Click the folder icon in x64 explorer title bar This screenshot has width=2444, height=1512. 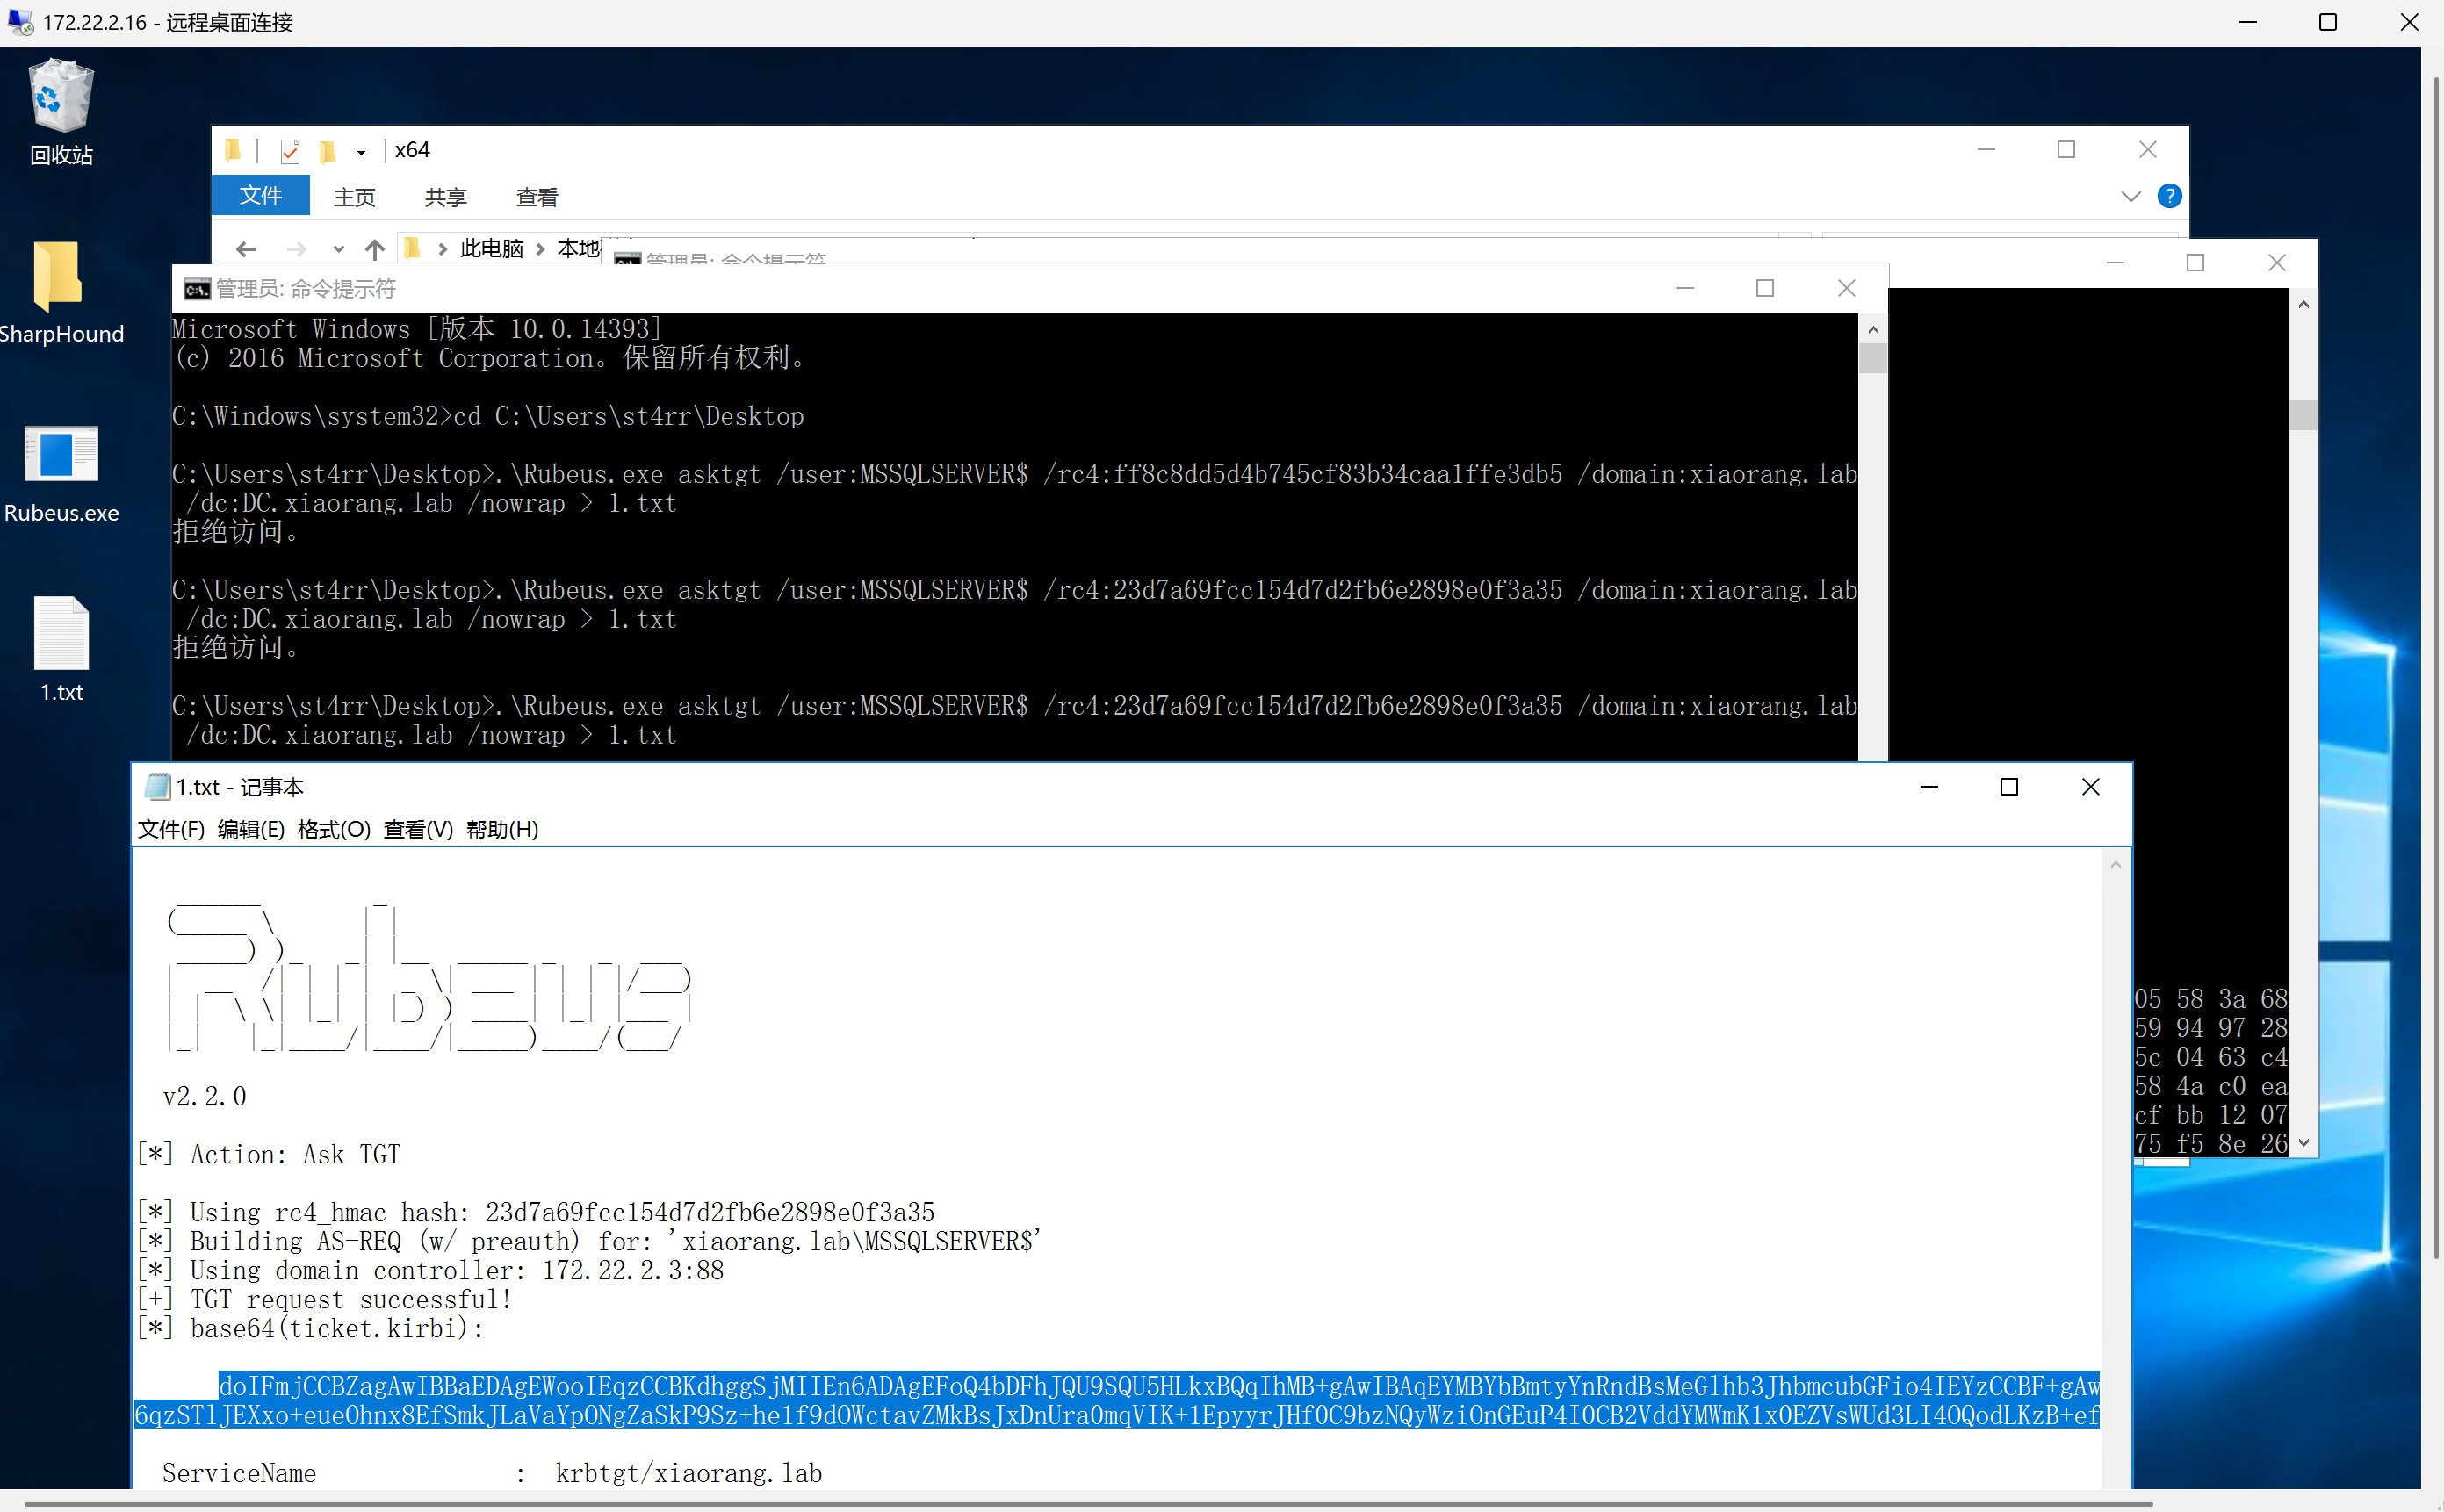point(234,150)
